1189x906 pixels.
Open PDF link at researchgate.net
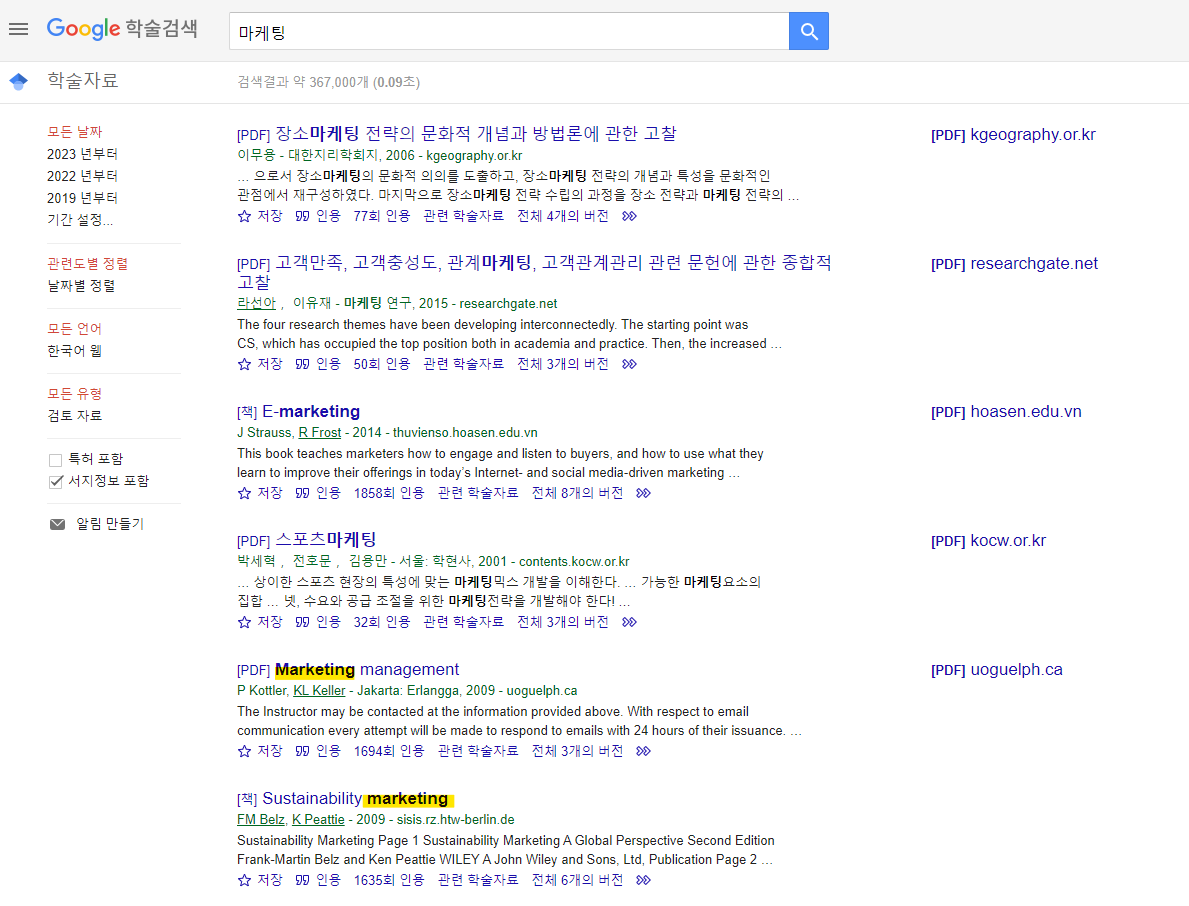tap(1014, 264)
